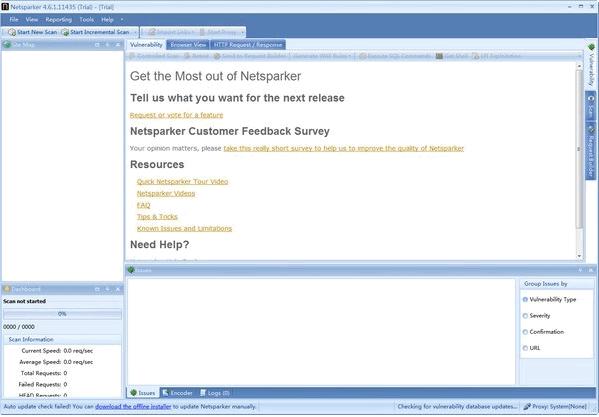Open the Dashboard panel window position dropdown

[97, 289]
